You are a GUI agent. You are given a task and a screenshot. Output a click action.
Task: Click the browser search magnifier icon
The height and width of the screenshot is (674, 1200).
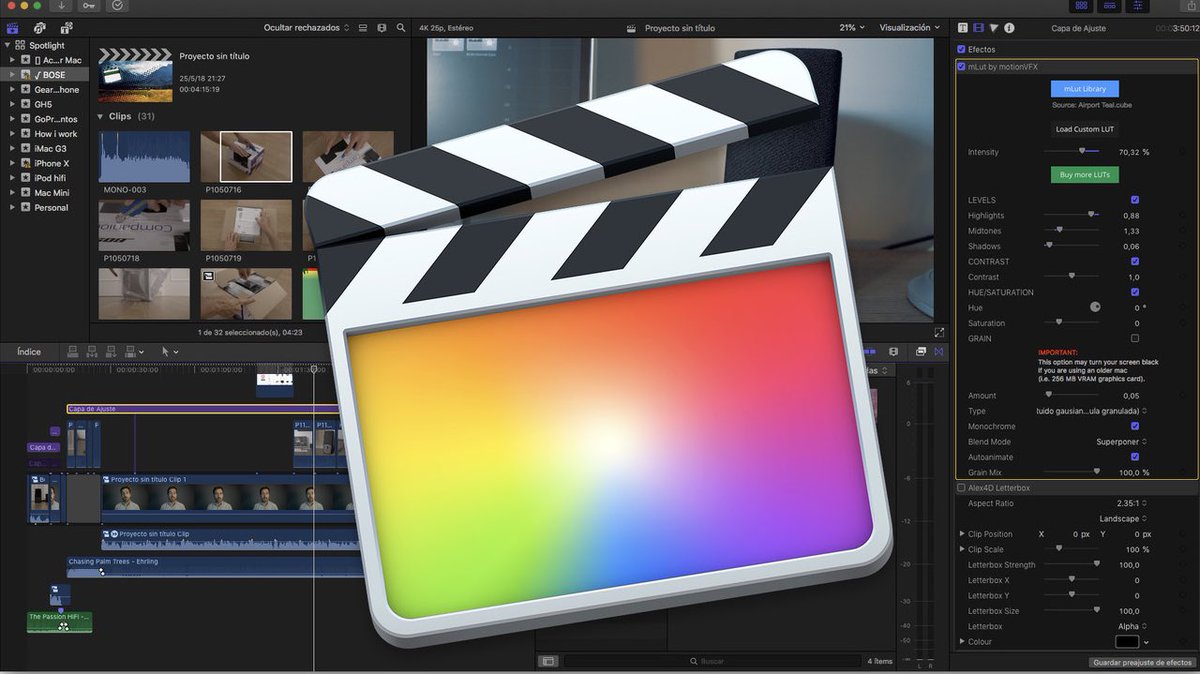coord(401,28)
